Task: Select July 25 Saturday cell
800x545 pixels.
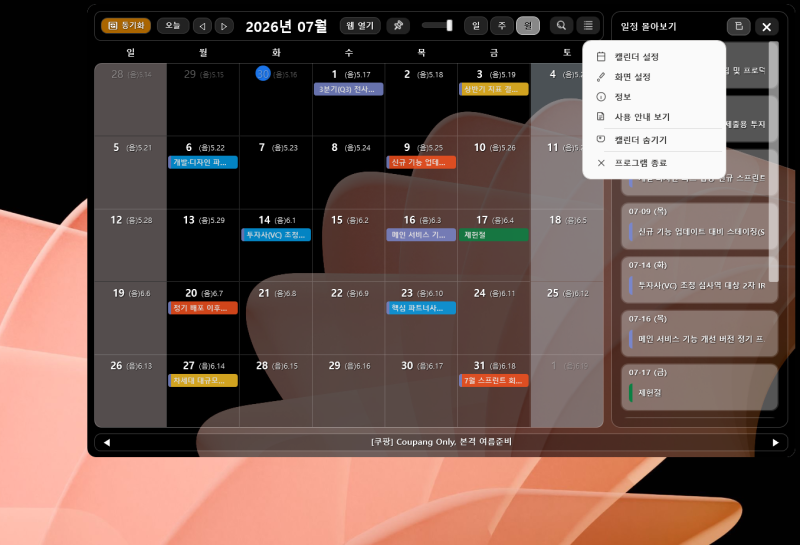Action: click(x=567, y=318)
